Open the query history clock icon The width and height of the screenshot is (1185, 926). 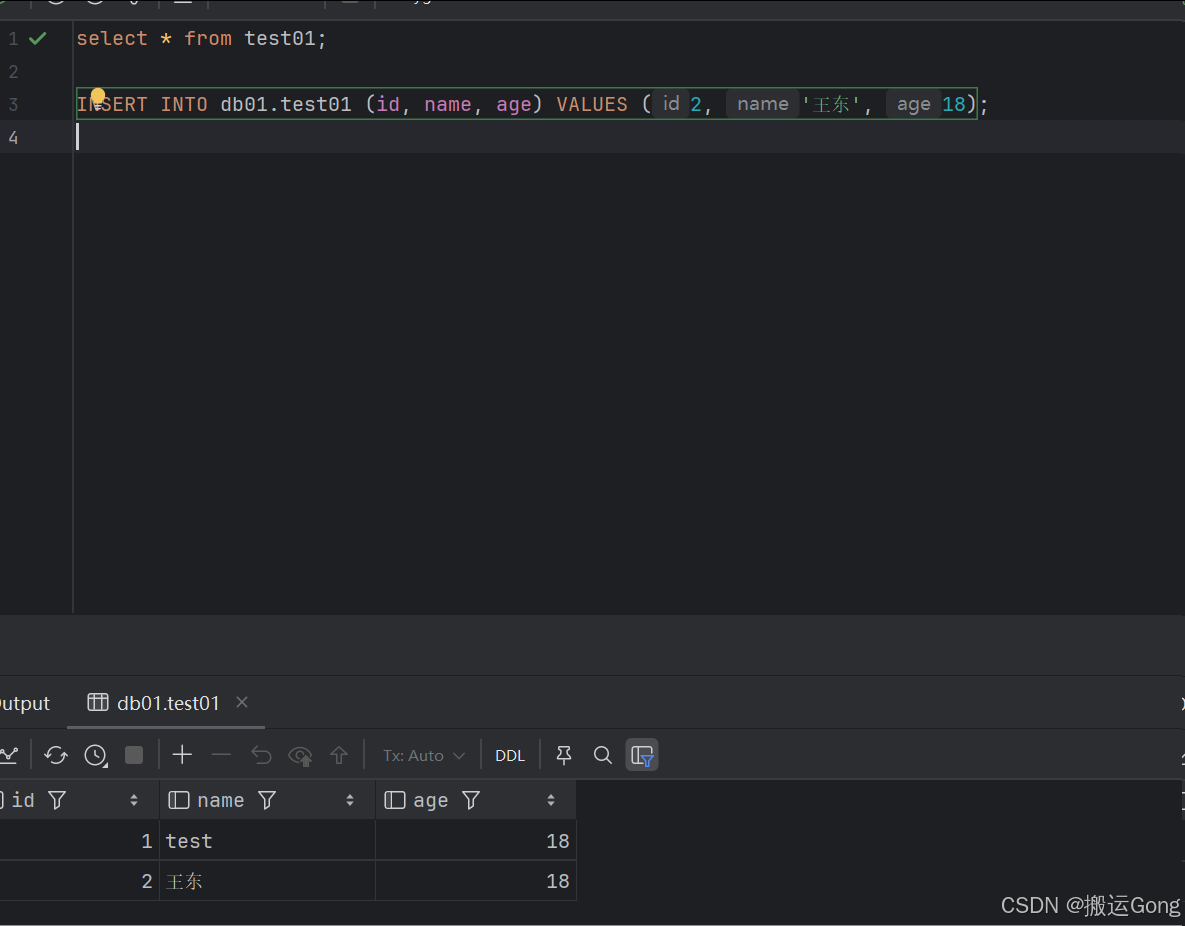(x=96, y=755)
